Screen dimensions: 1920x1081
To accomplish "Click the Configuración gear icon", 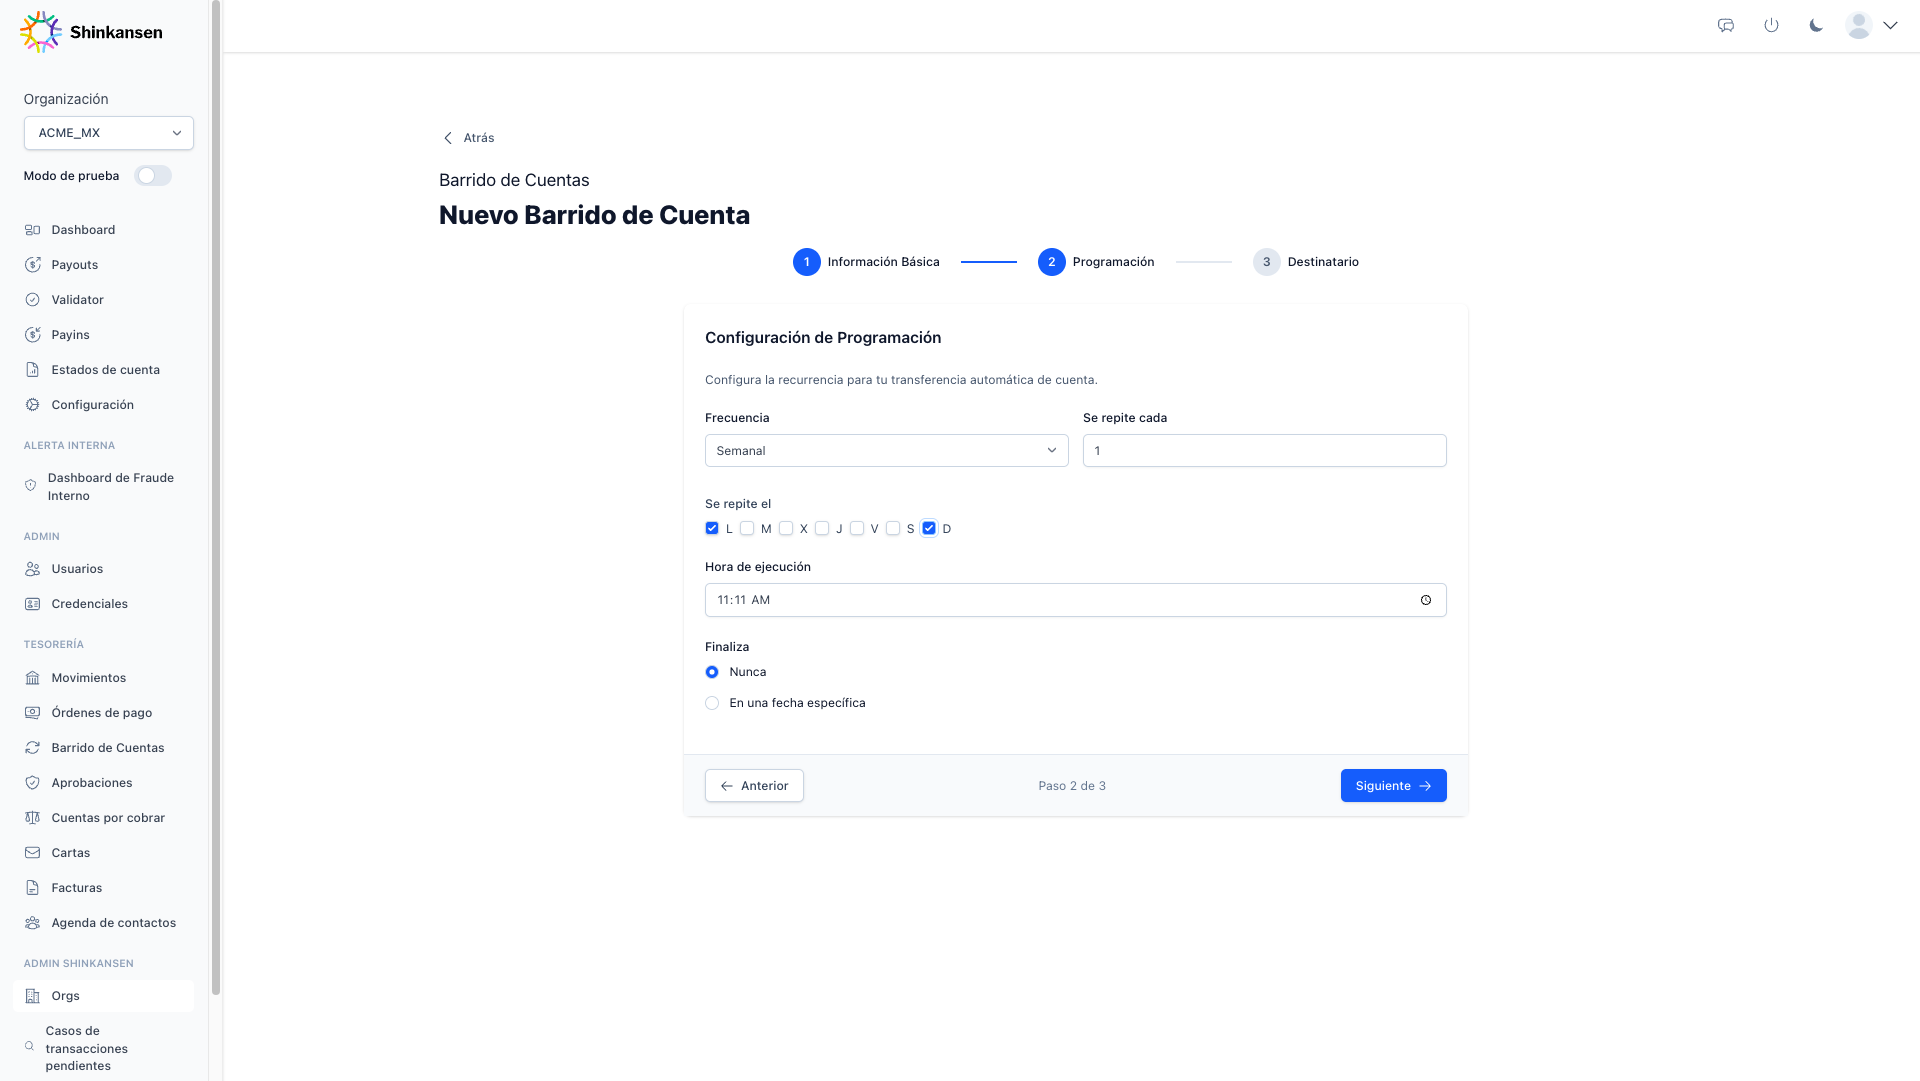I will click(x=32, y=405).
